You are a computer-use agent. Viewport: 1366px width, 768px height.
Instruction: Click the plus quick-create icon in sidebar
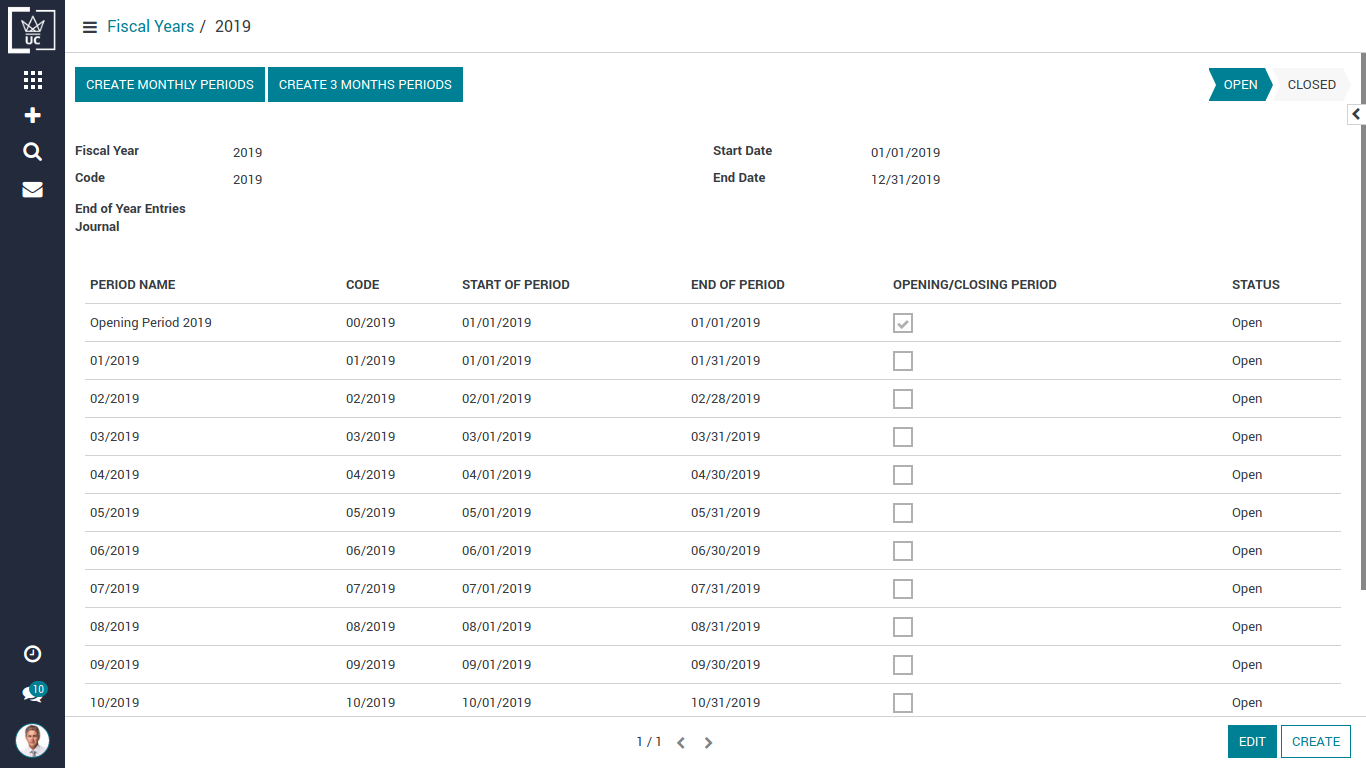(32, 116)
